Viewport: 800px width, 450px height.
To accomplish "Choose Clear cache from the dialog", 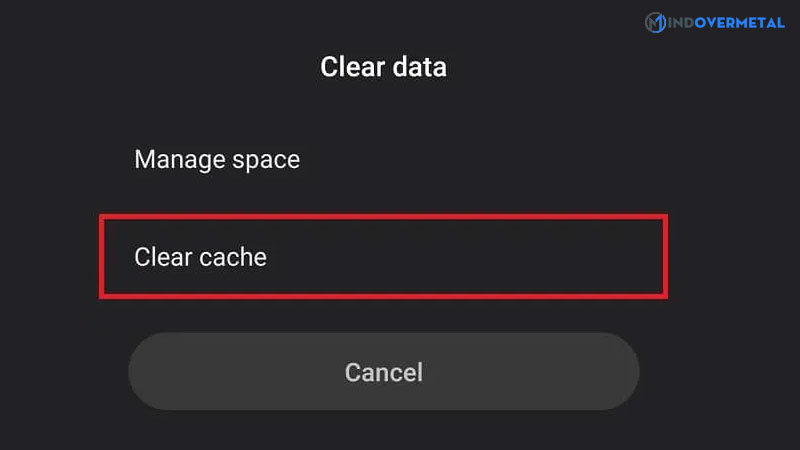I will (x=383, y=257).
